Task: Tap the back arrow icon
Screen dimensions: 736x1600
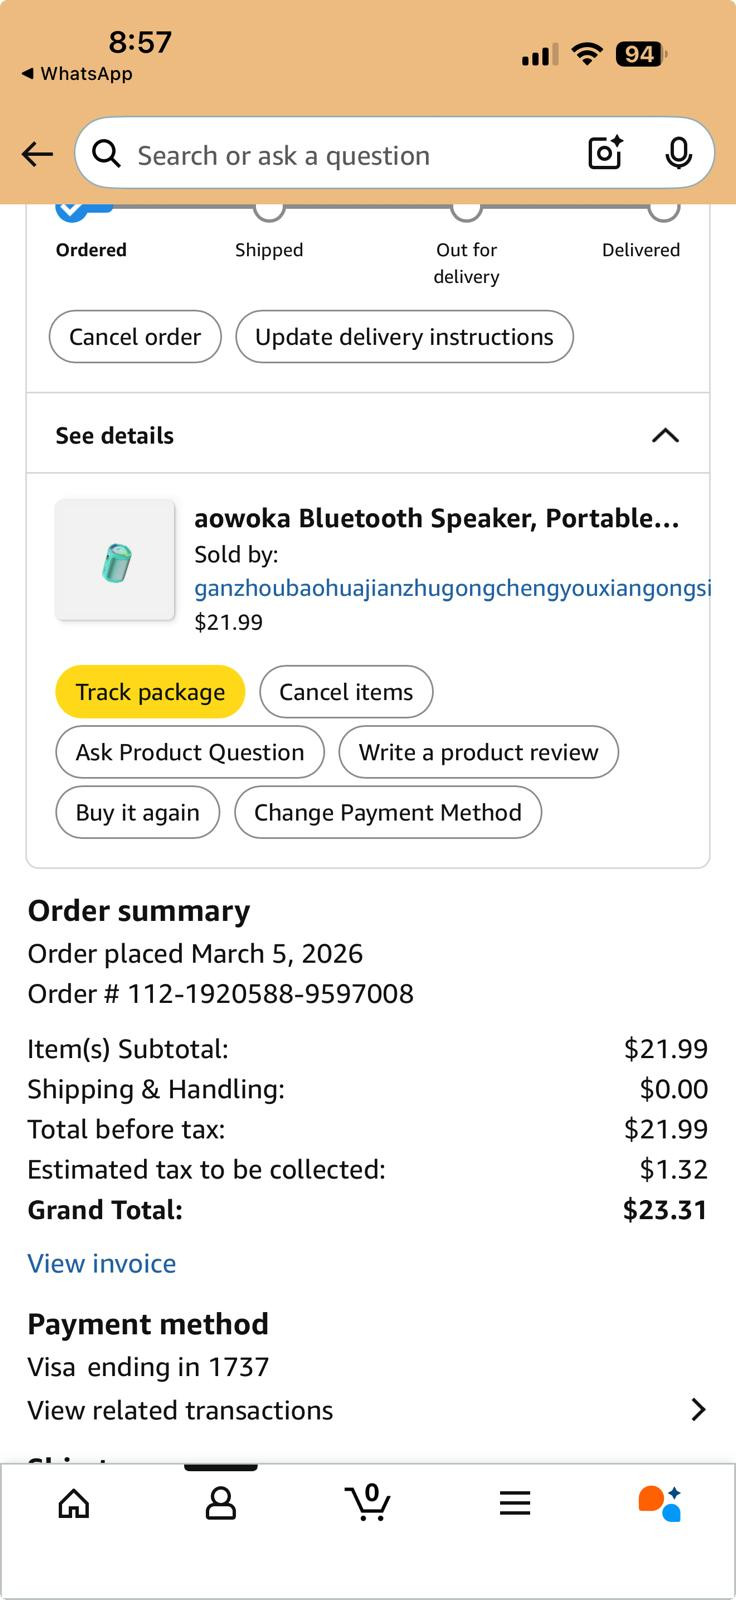Action: [37, 154]
